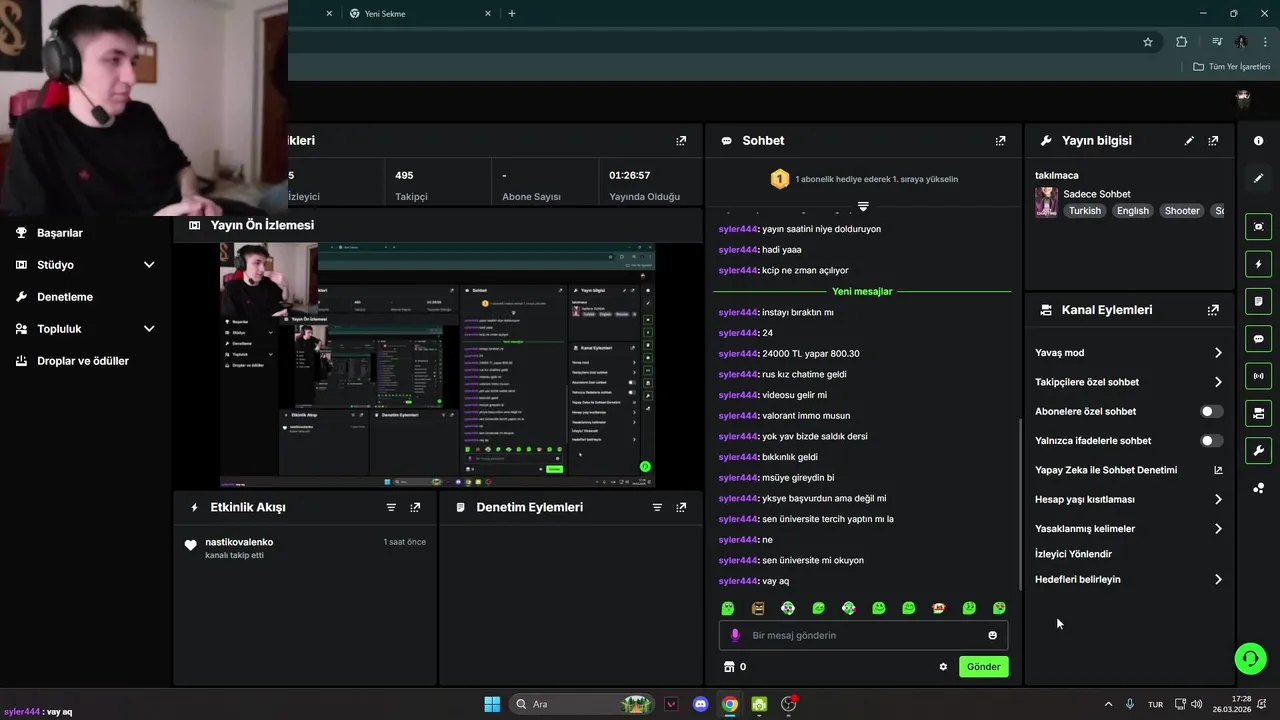Edit stream info with the pencil icon

(x=1189, y=141)
